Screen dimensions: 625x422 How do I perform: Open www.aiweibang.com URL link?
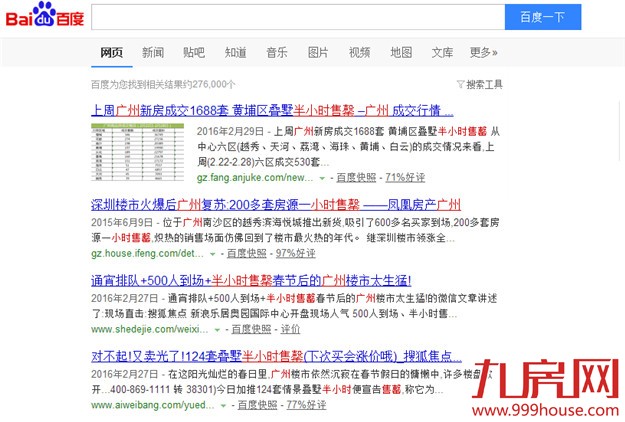point(153,405)
